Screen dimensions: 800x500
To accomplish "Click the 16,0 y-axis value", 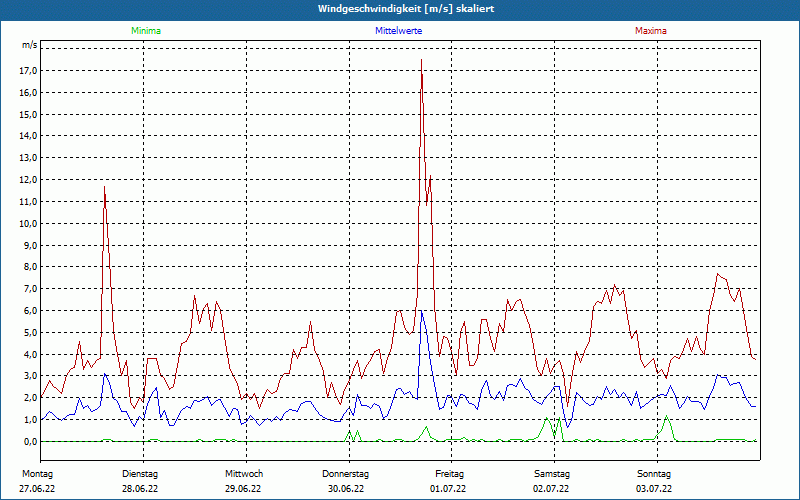I will (x=29, y=93).
